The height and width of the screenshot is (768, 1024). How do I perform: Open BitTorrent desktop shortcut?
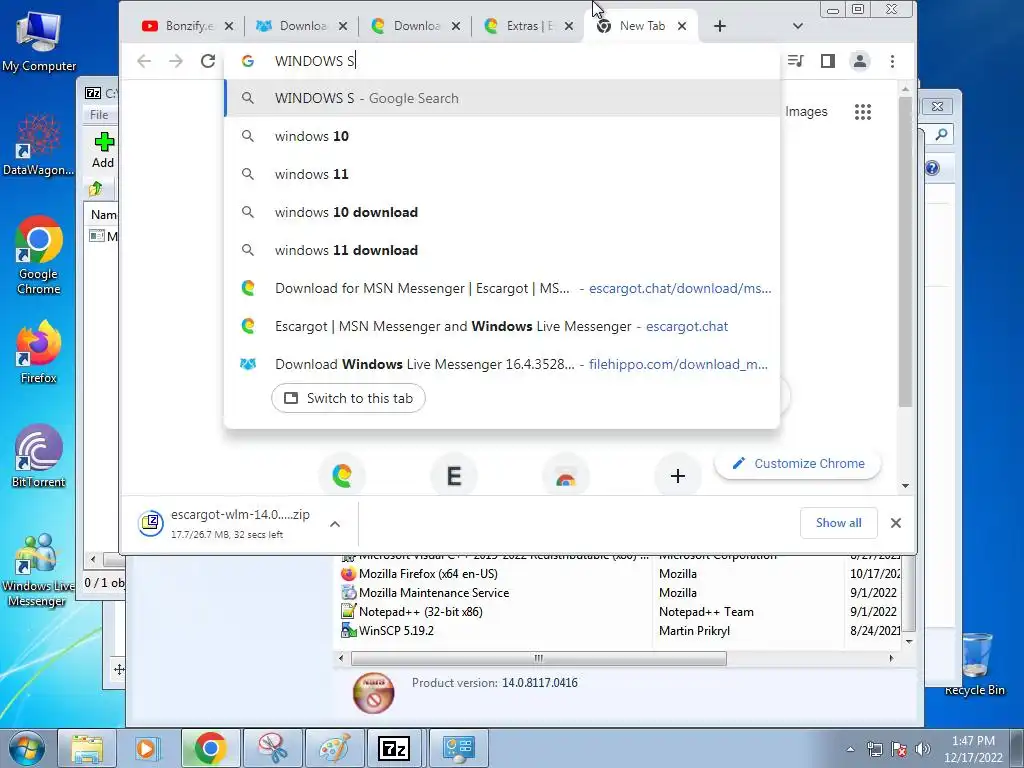pyautogui.click(x=38, y=456)
